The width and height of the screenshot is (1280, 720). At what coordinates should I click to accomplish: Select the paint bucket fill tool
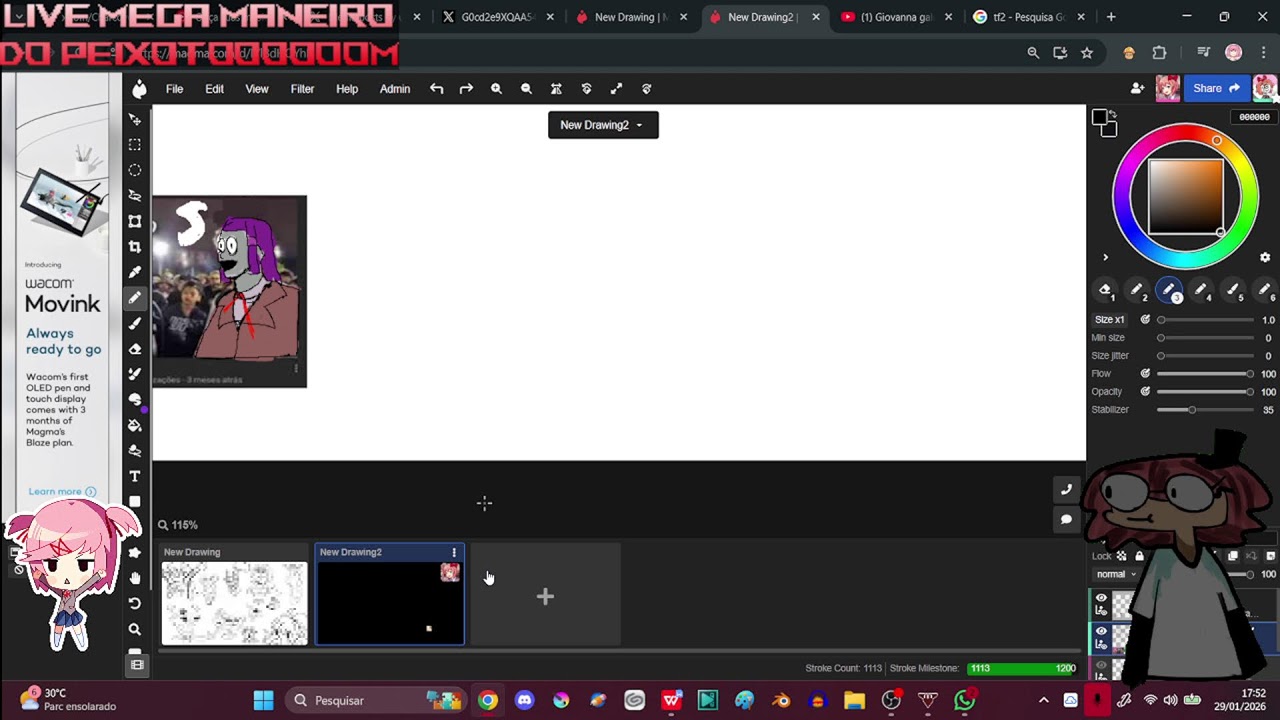135,425
